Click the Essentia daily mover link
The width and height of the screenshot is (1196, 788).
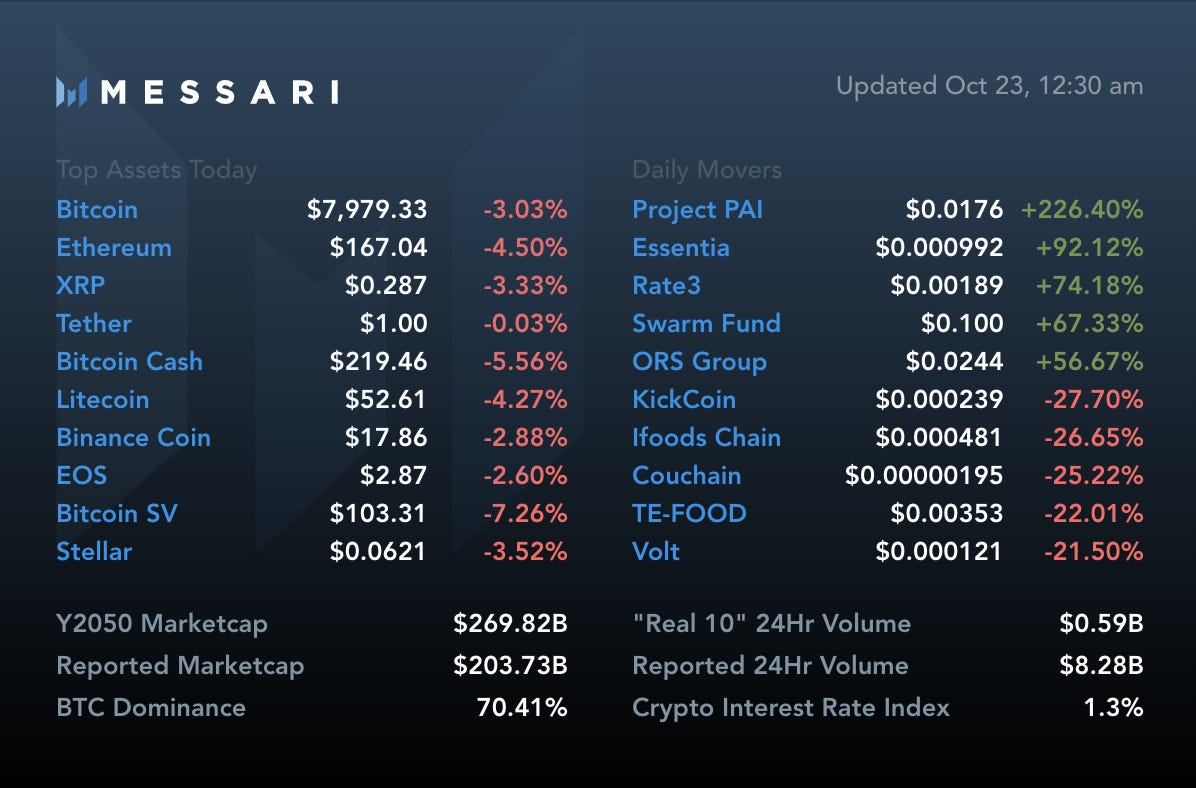pos(681,248)
